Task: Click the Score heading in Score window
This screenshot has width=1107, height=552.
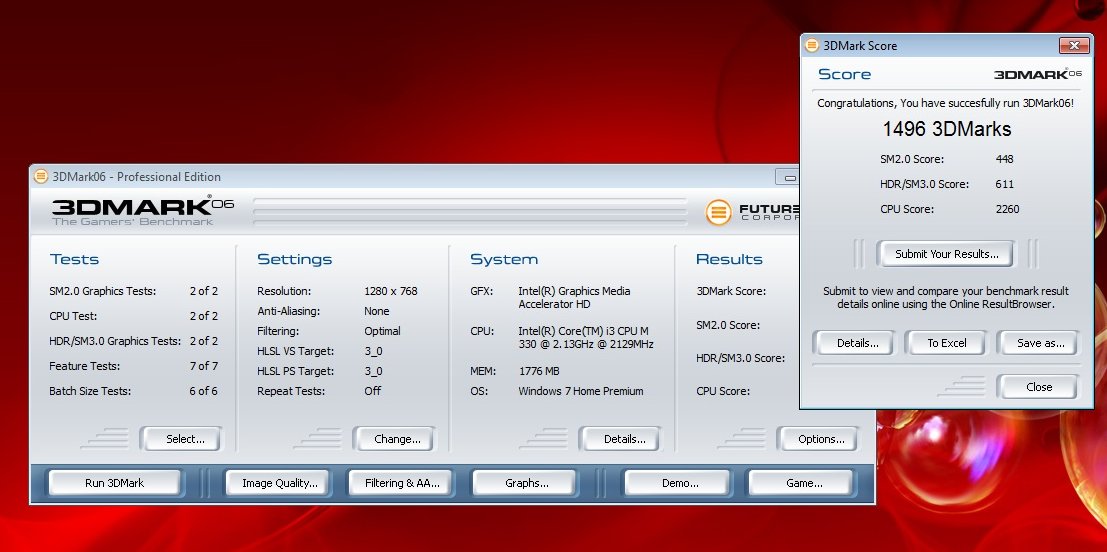Action: 844,74
